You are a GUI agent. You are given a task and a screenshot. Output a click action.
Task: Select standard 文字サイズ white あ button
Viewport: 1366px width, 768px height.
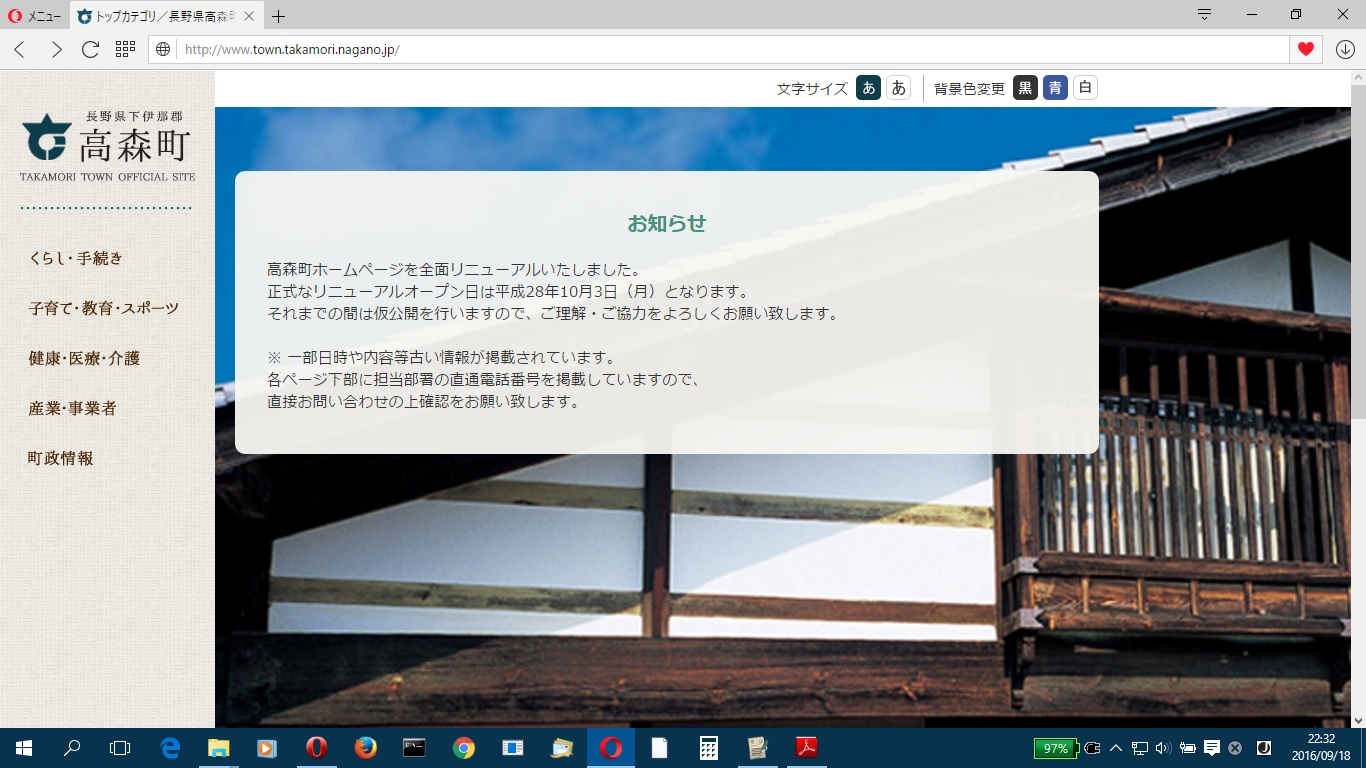coord(898,88)
